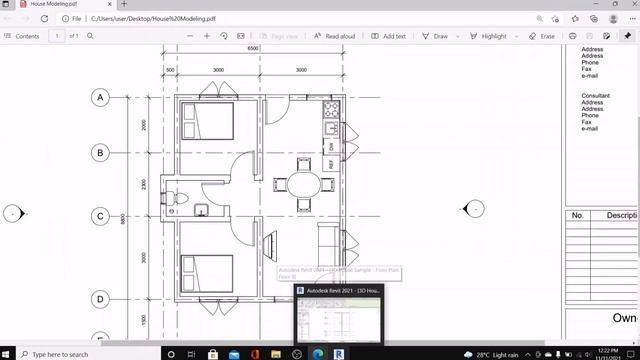640x360 pixels.
Task: Select the Erase tool
Action: [542, 36]
